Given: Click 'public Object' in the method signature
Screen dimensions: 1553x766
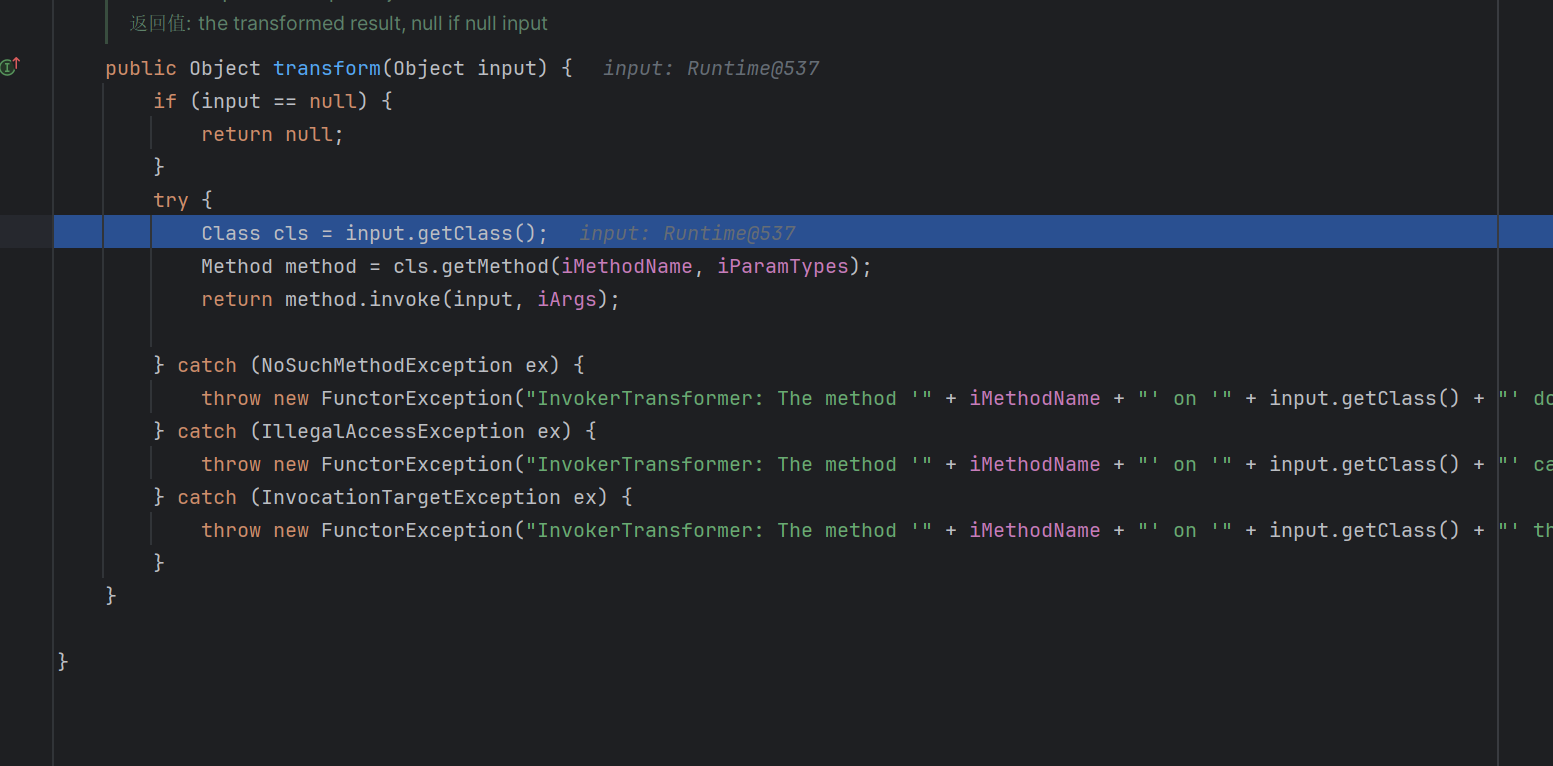Looking at the screenshot, I should point(183,68).
